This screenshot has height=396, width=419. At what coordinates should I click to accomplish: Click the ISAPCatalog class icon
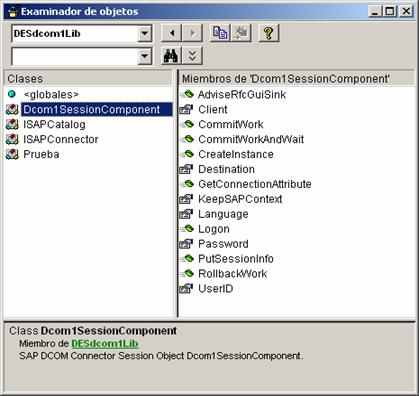tap(12, 124)
